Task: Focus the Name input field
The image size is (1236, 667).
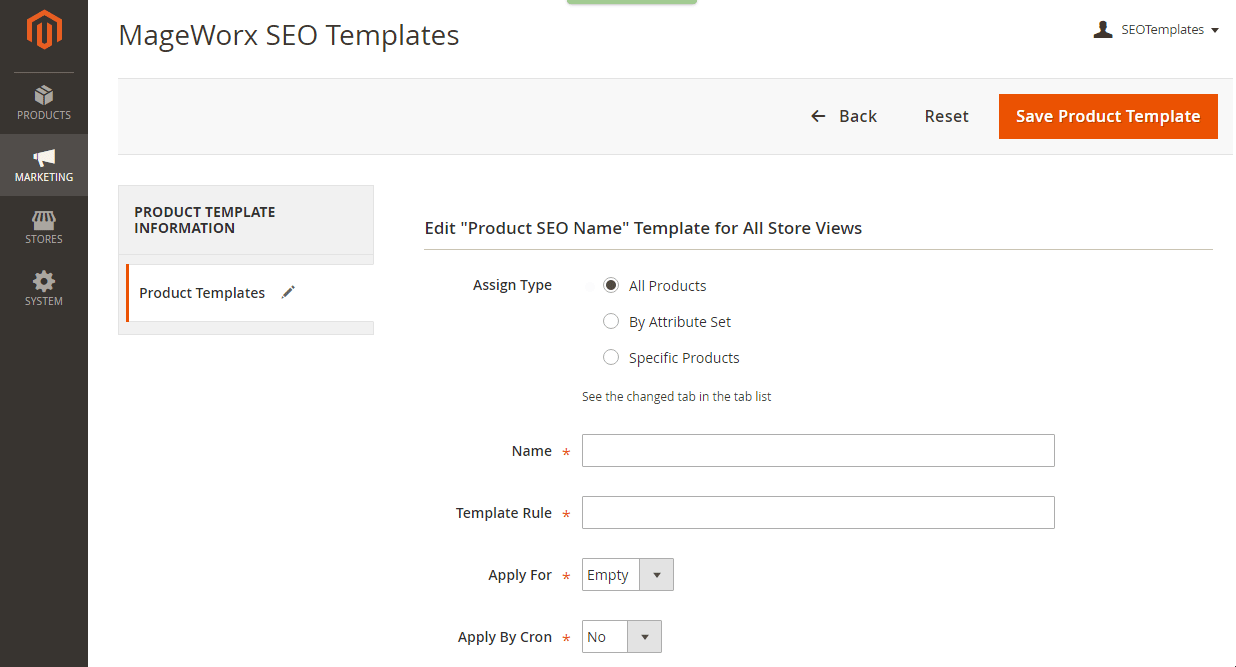Action: (x=818, y=451)
